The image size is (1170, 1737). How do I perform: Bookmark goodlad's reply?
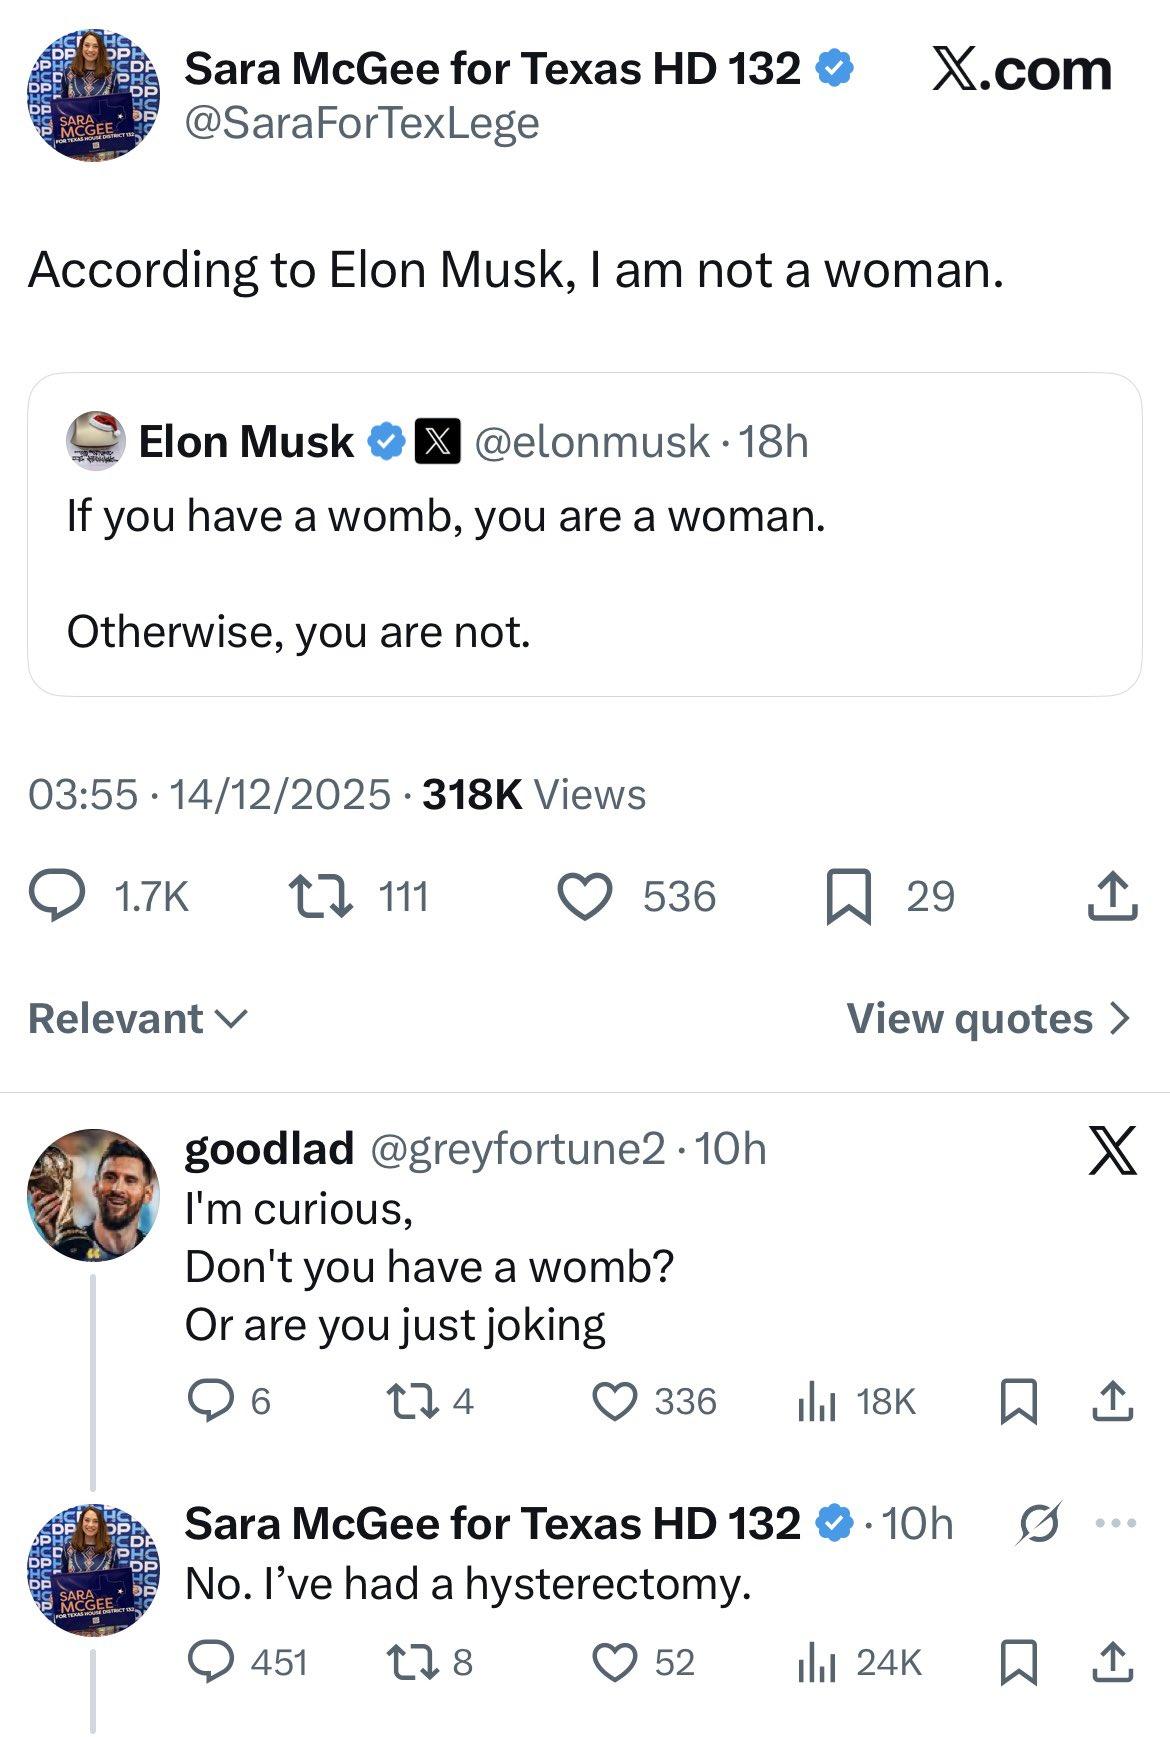pos(1019,1401)
